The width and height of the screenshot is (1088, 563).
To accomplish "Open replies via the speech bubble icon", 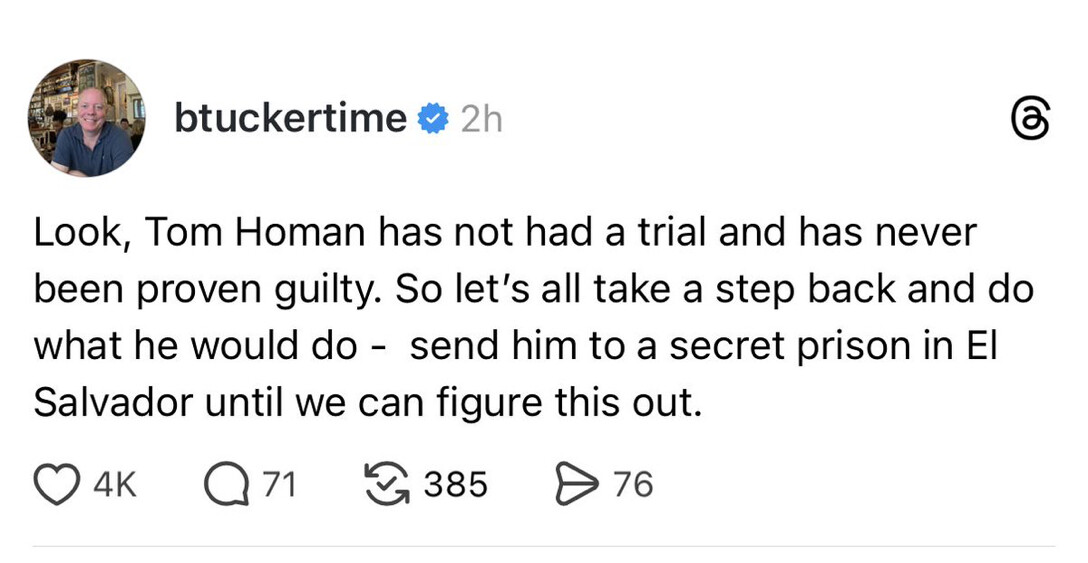I will (x=225, y=484).
